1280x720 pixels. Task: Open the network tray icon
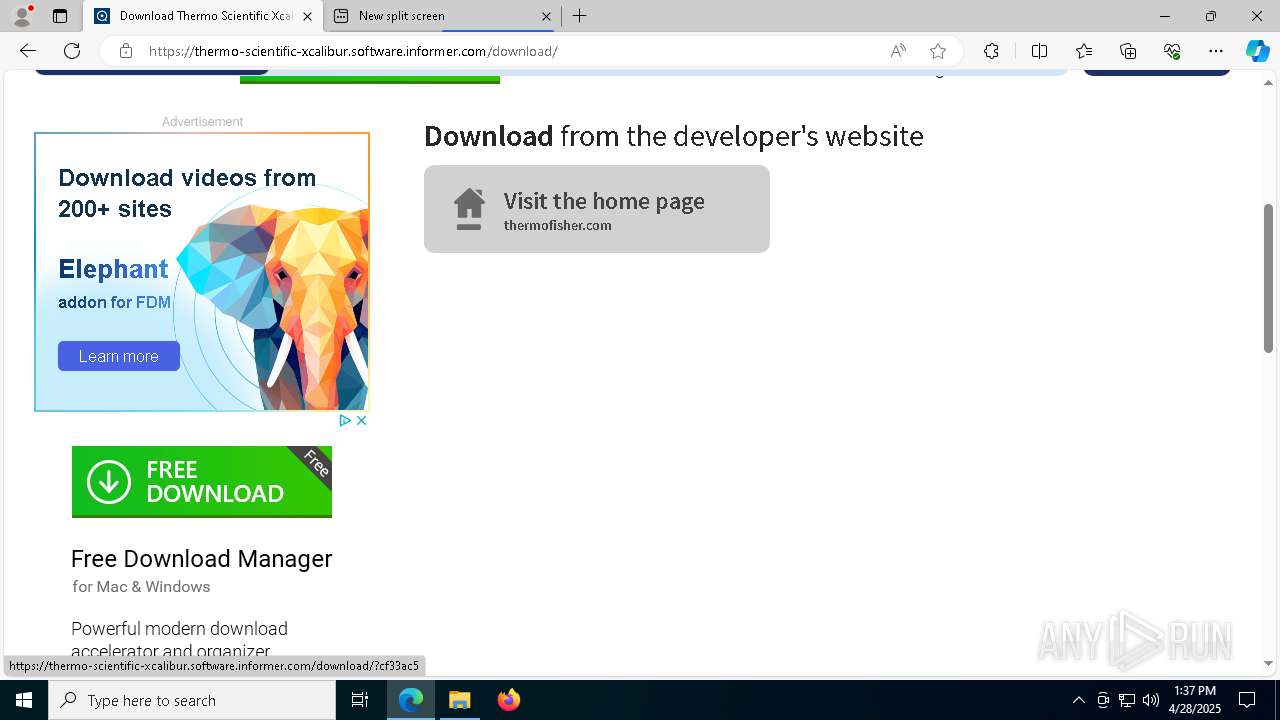(1127, 700)
